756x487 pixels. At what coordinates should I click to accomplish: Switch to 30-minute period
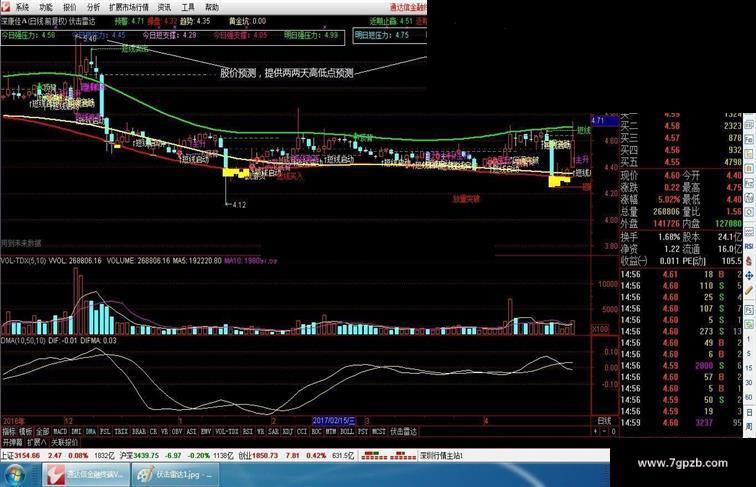(x=749, y=382)
